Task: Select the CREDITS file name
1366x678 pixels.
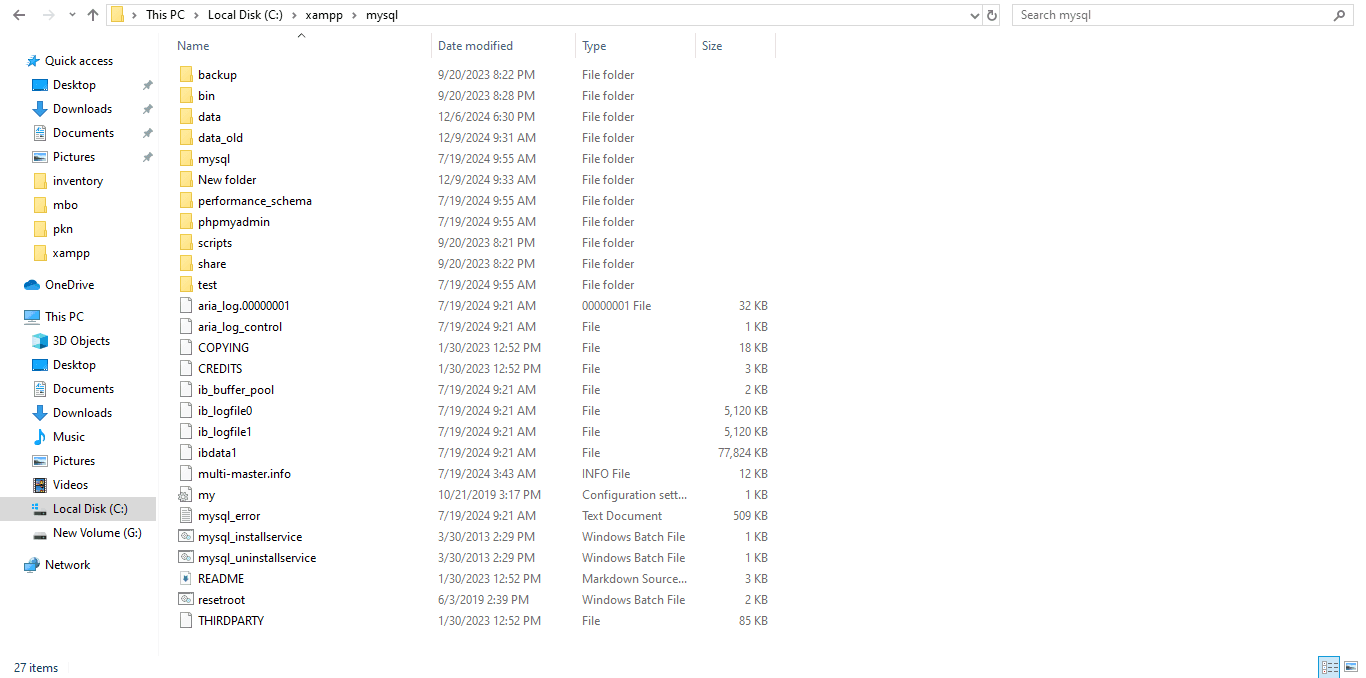Action: pos(220,369)
